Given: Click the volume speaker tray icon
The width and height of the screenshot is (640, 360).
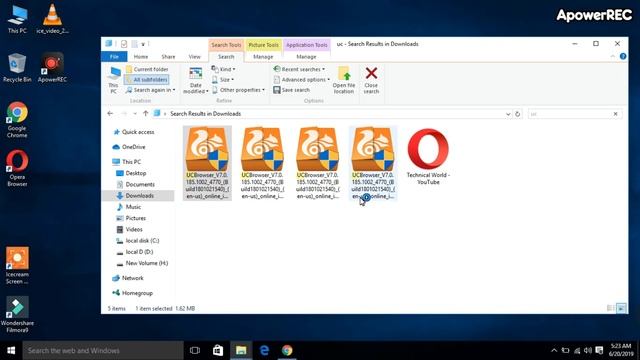Looking at the screenshot, I should (588, 351).
